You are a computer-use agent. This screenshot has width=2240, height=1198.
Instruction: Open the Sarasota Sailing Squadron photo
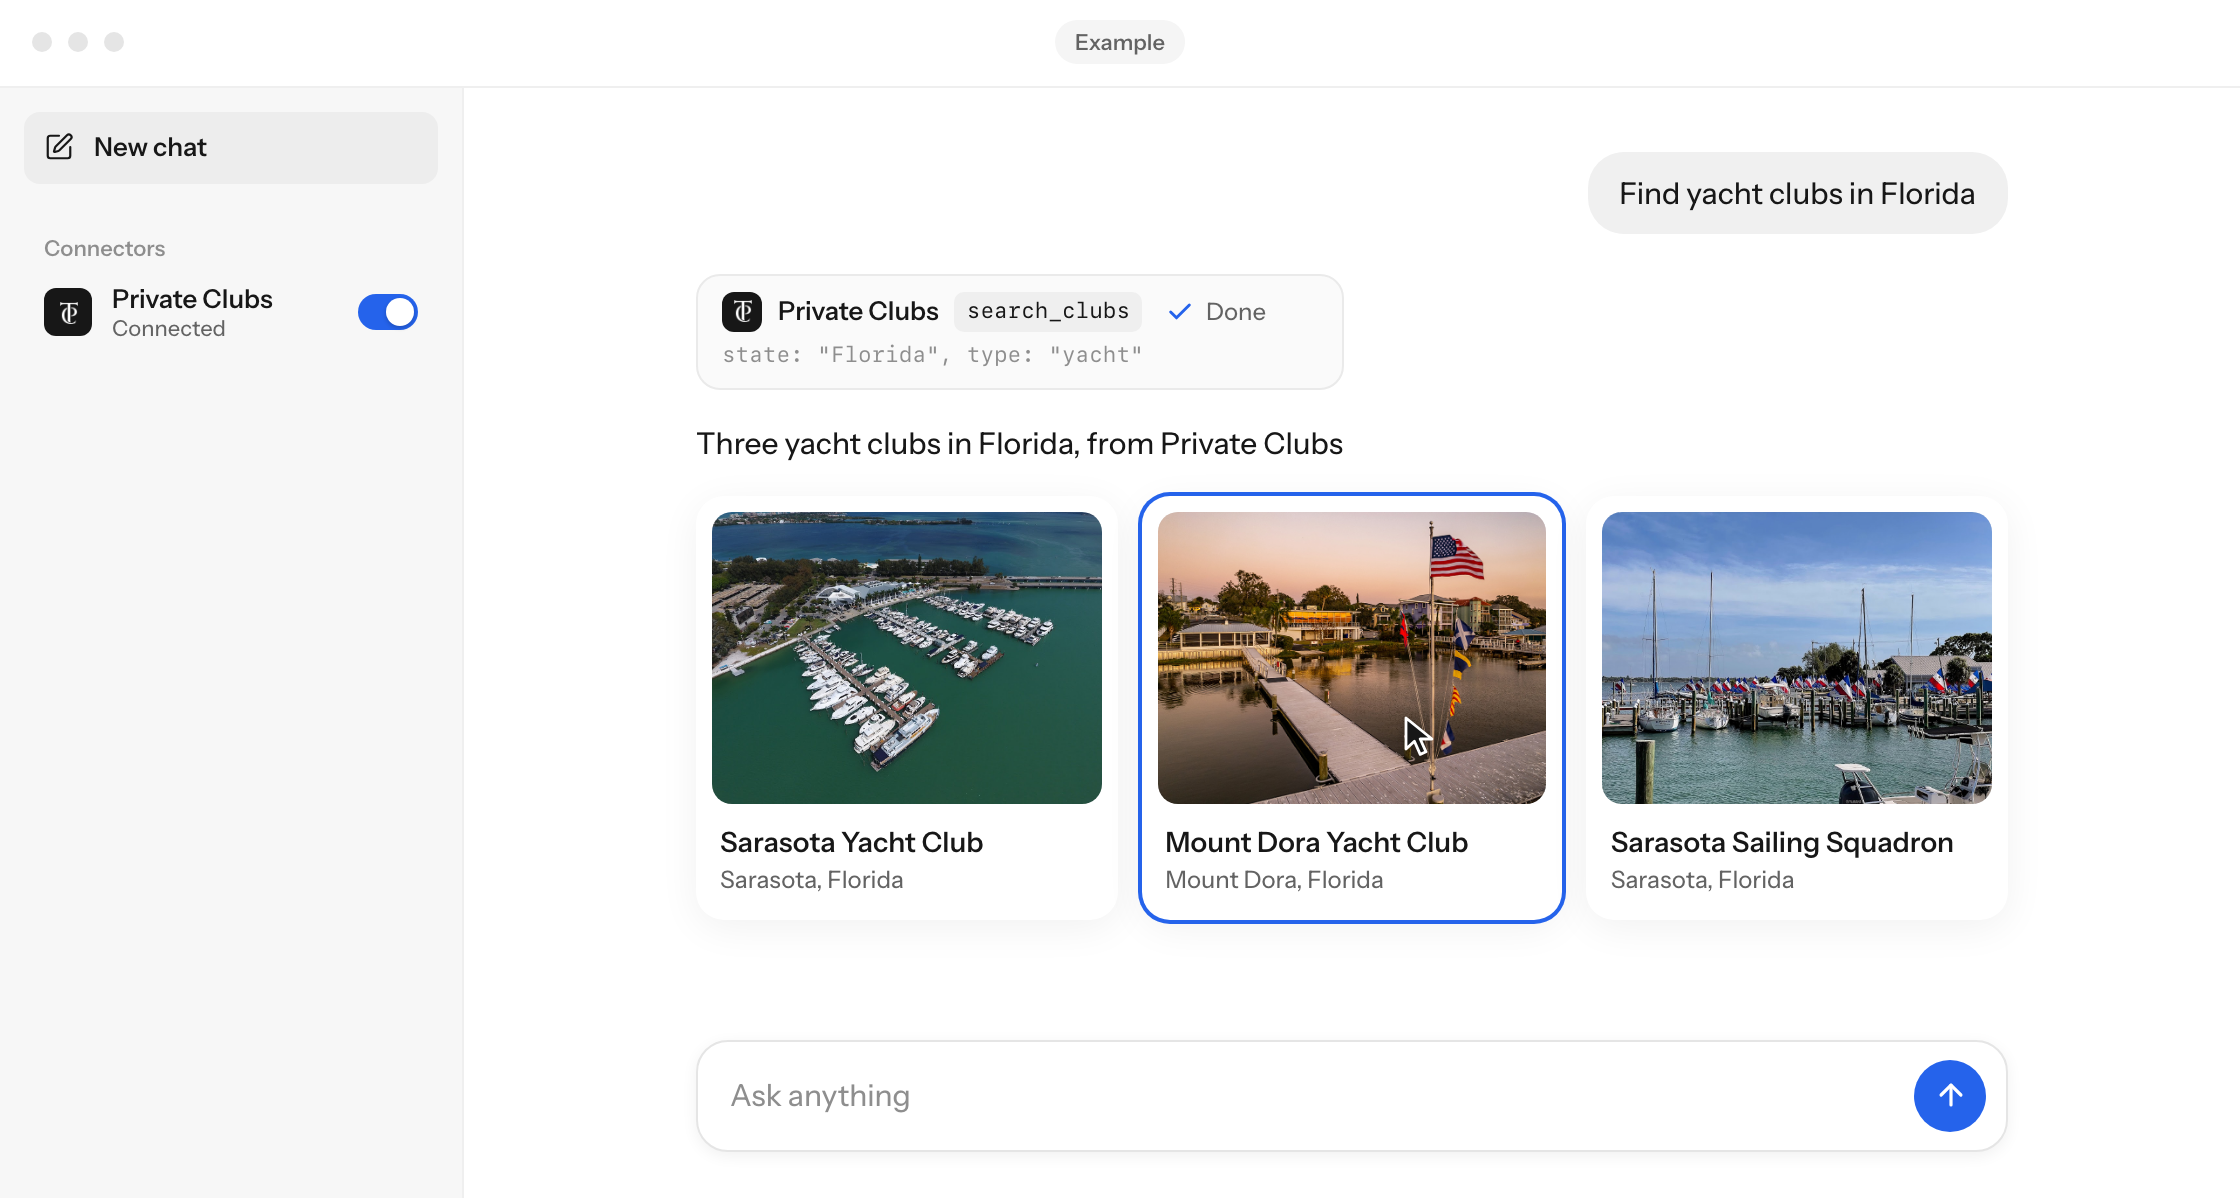pyautogui.click(x=1797, y=658)
